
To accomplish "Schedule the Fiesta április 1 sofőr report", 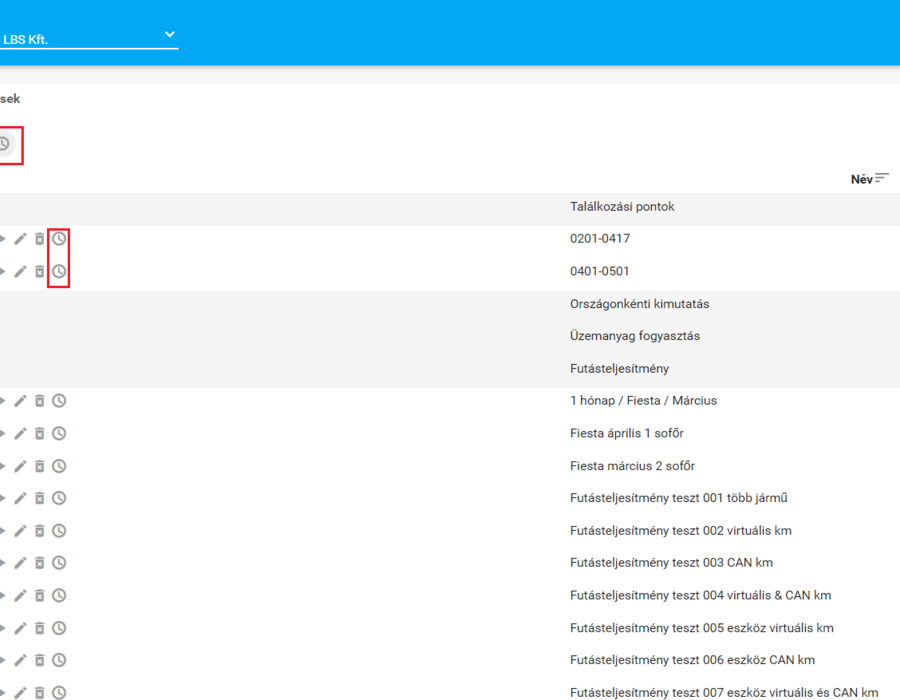I will [x=59, y=433].
